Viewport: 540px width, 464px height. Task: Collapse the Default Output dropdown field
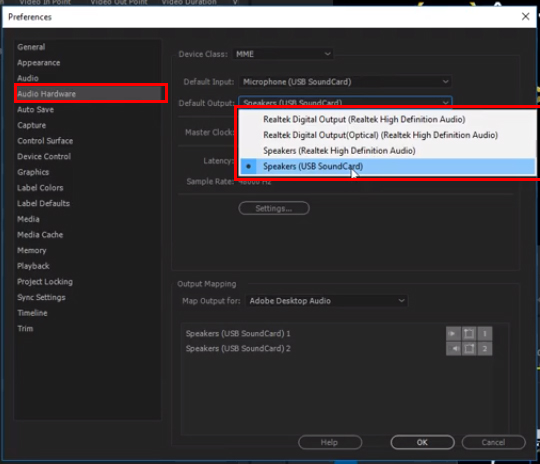[345, 102]
